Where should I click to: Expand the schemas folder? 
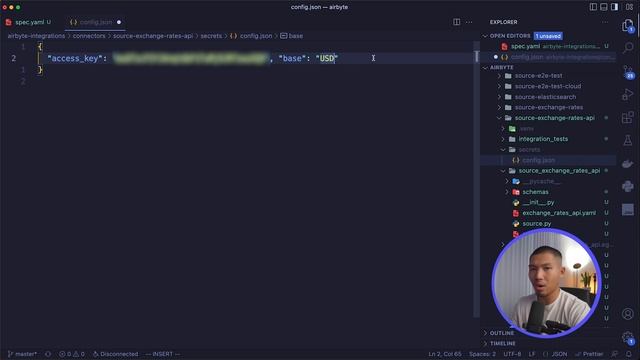pyautogui.click(x=507, y=192)
